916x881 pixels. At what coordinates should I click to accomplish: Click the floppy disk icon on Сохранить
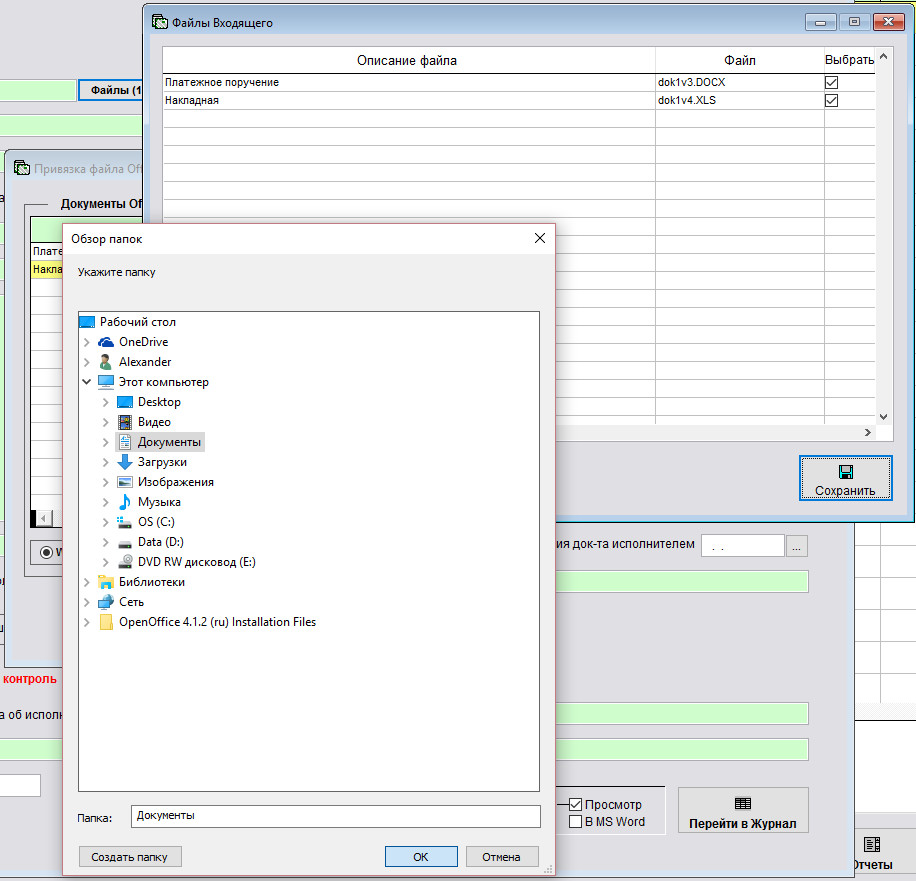pos(845,471)
